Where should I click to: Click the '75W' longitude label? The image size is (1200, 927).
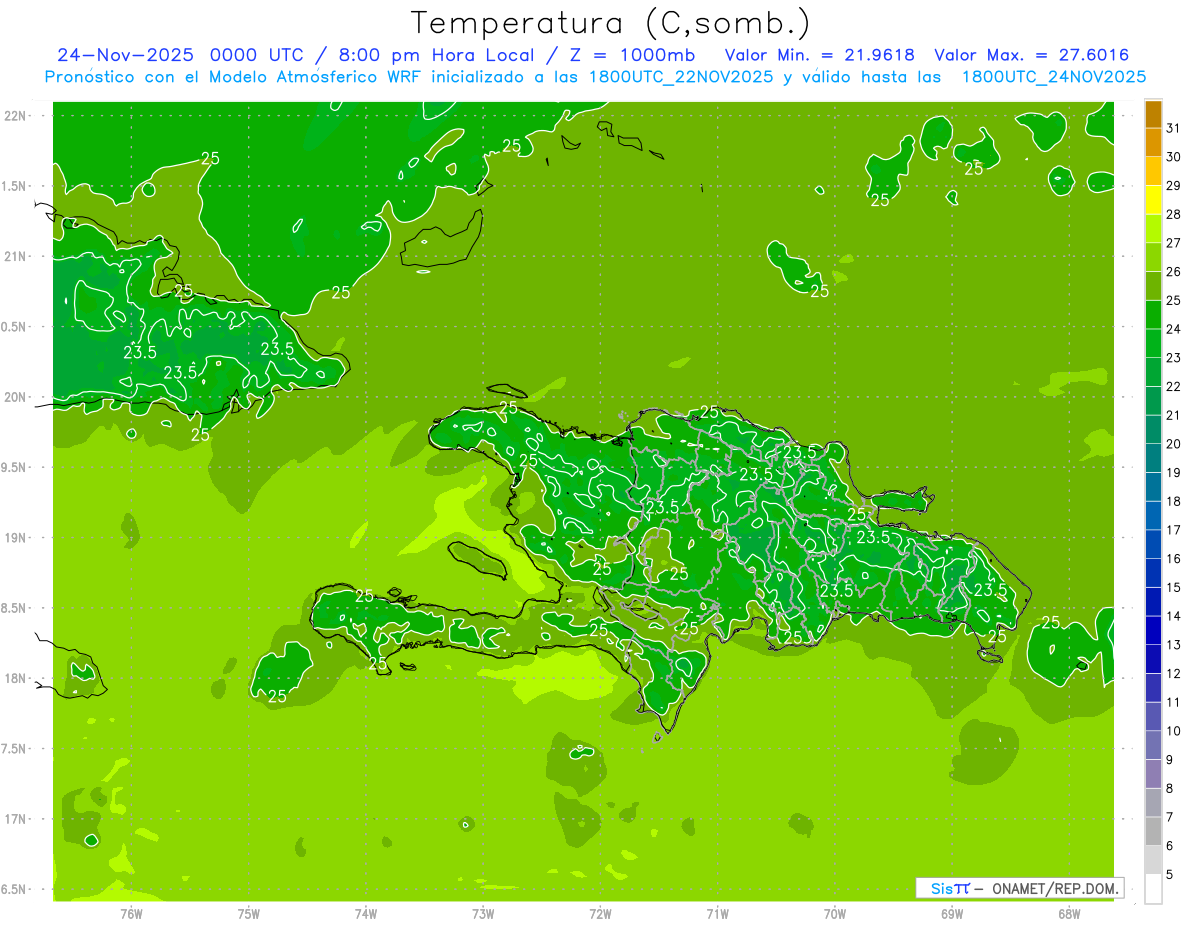click(249, 913)
